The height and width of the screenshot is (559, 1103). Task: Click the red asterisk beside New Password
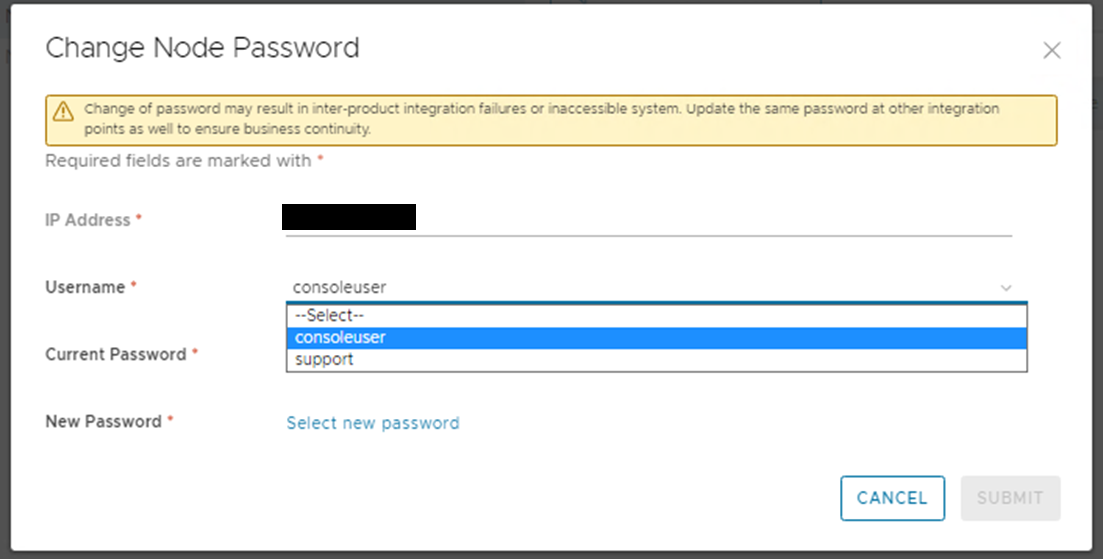point(170,419)
